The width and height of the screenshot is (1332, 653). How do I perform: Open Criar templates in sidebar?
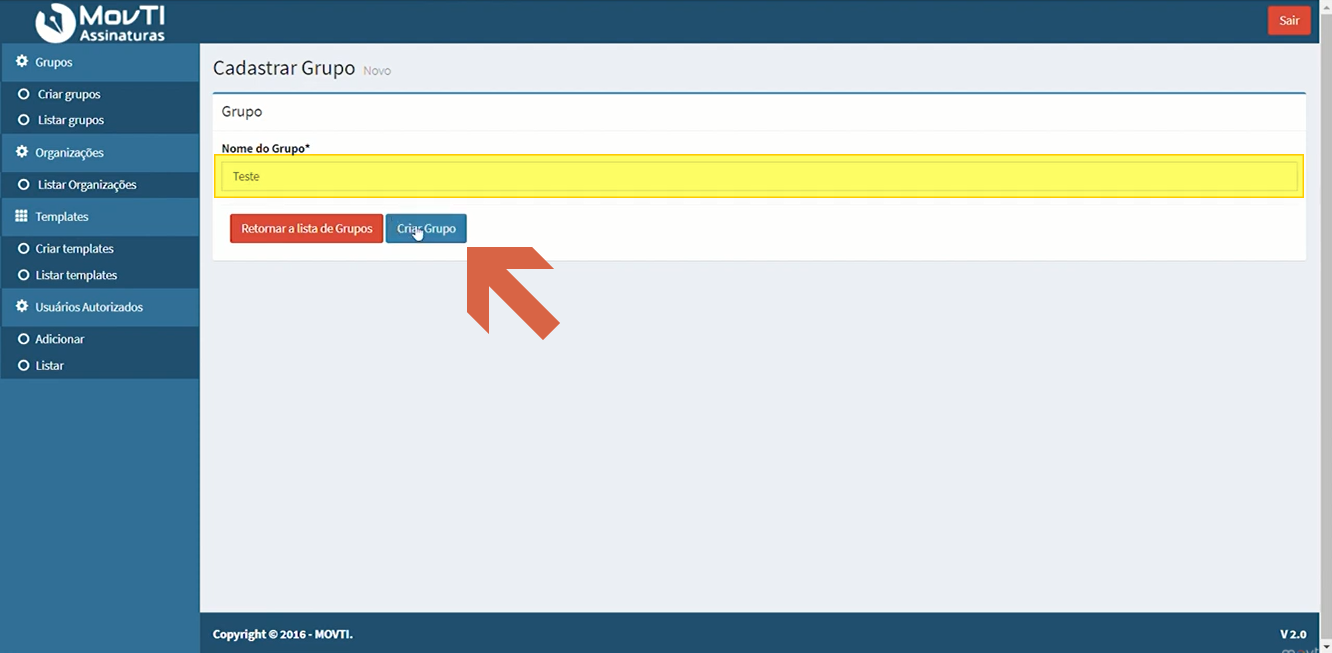coord(75,249)
